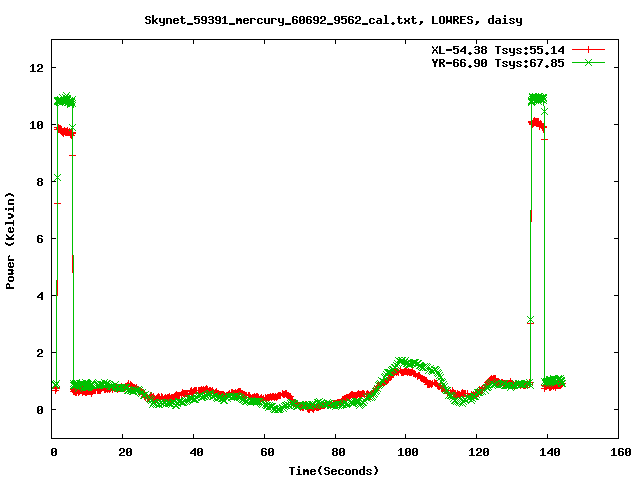Click the green legend line sample
Viewport: 640px width, 480px height.
pyautogui.click(x=588, y=62)
